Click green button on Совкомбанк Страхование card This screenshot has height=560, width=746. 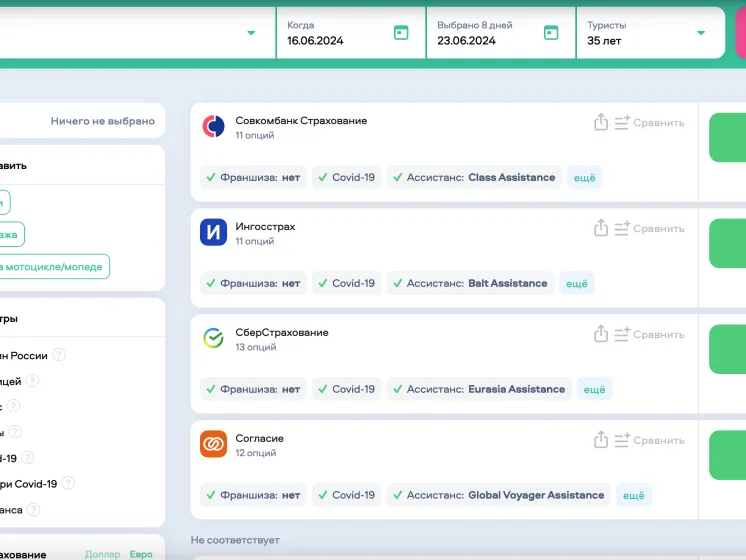pyautogui.click(x=727, y=137)
